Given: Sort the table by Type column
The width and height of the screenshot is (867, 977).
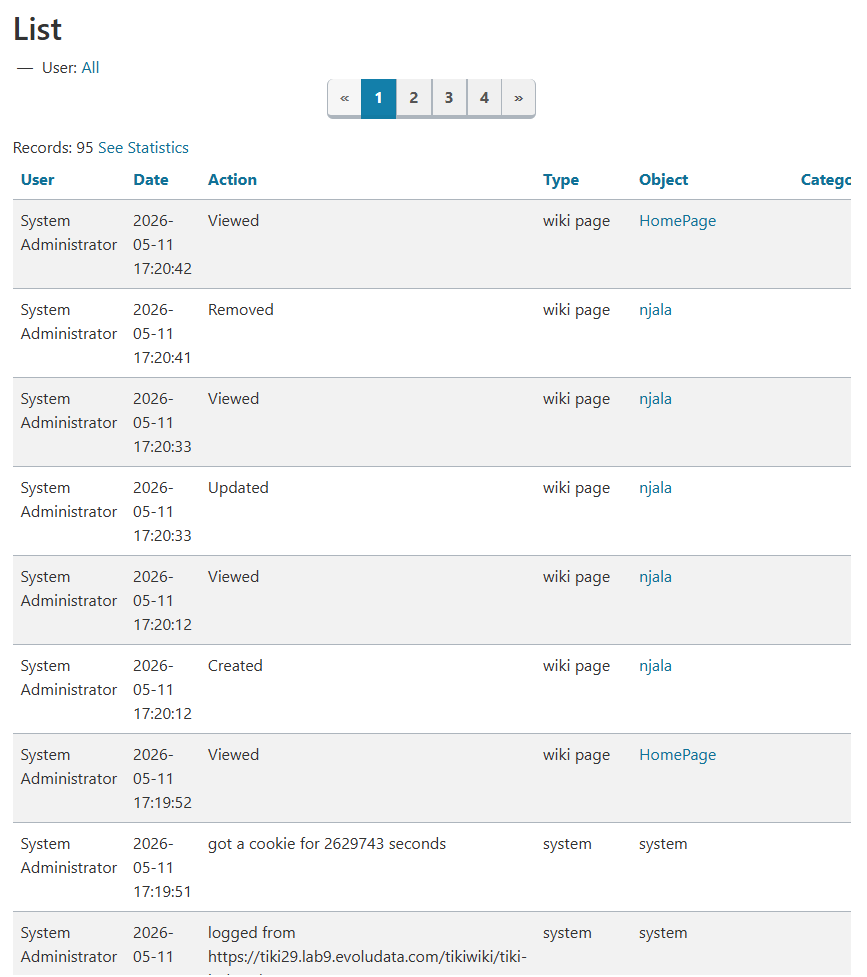Looking at the screenshot, I should pos(561,180).
